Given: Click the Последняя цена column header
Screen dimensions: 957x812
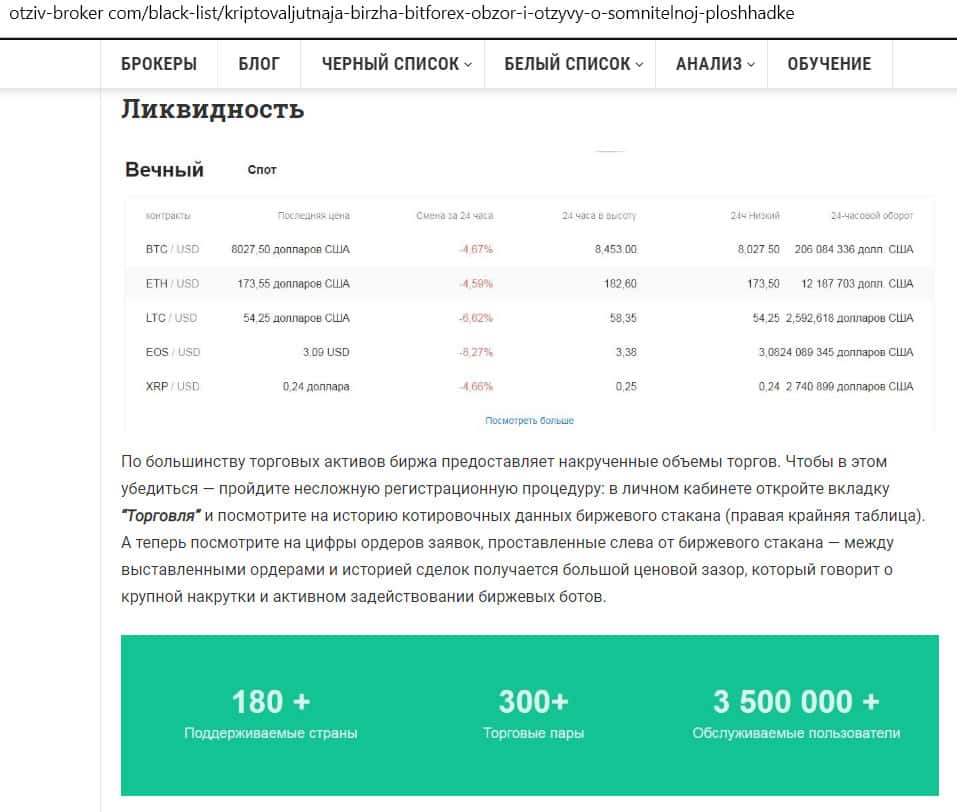Looking at the screenshot, I should tap(313, 216).
